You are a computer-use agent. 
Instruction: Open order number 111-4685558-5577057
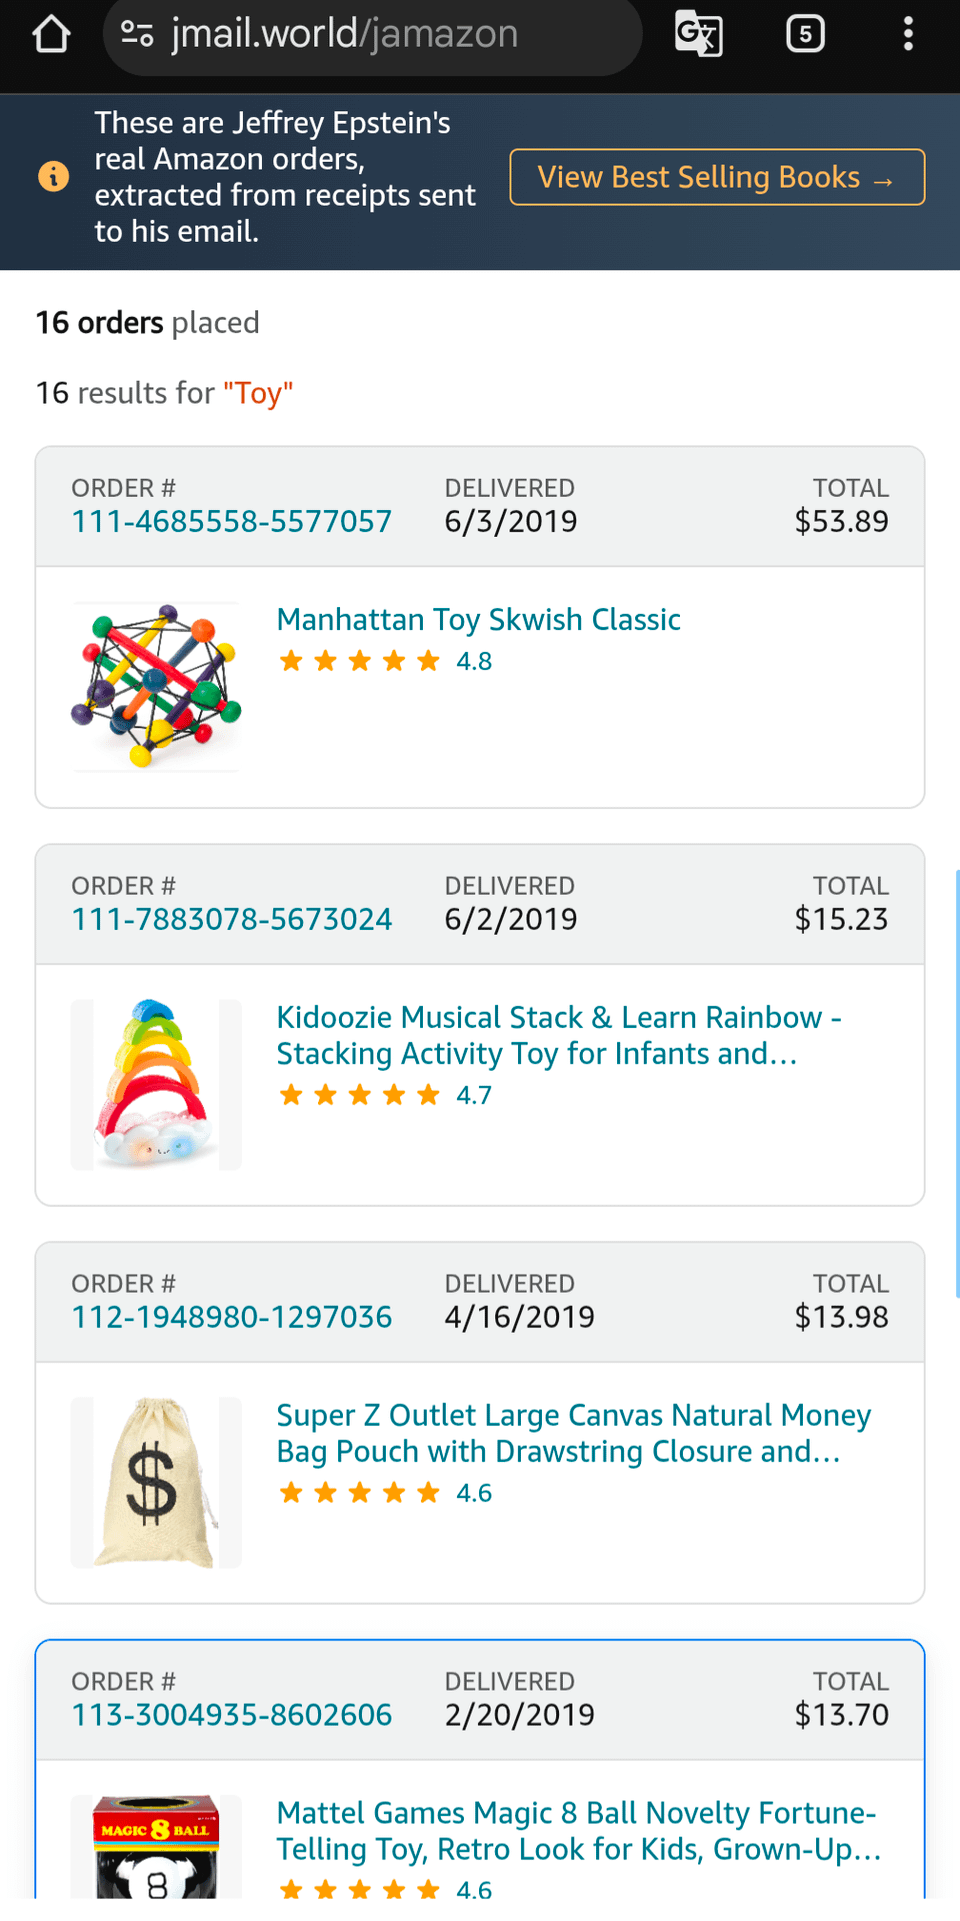pos(231,522)
